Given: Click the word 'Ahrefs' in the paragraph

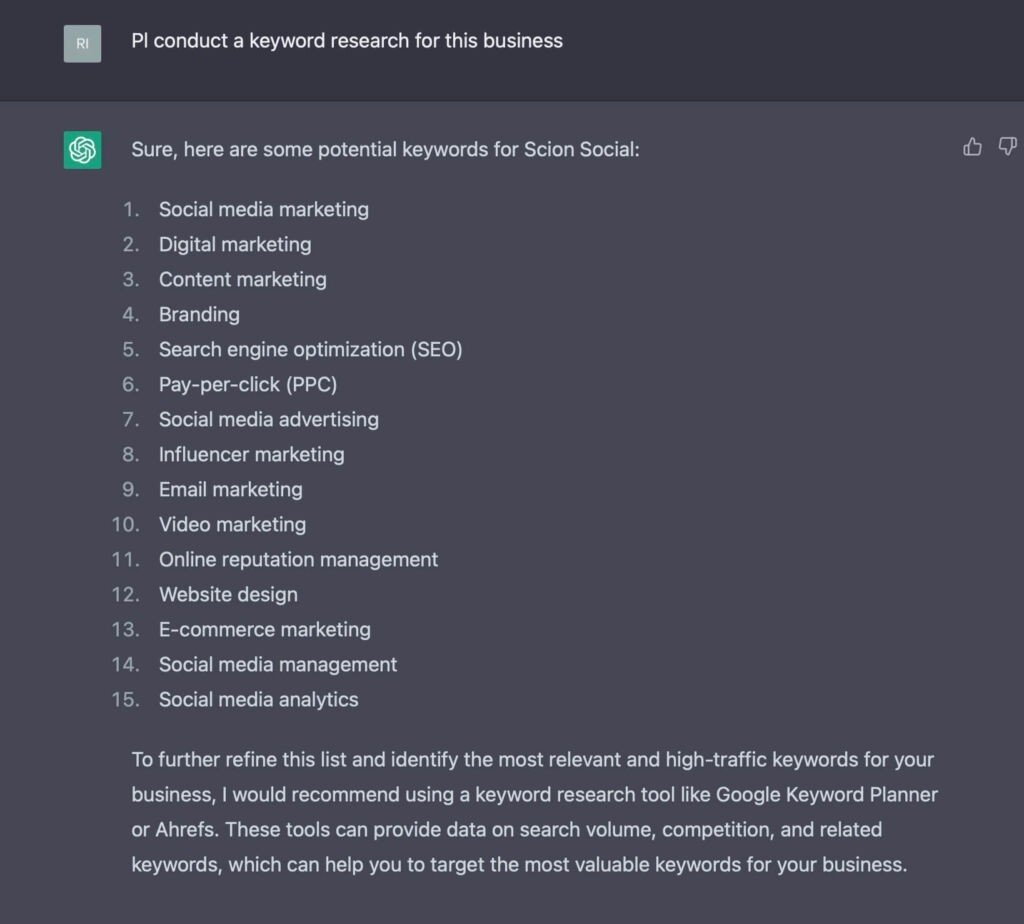Looking at the screenshot, I should coord(185,830).
